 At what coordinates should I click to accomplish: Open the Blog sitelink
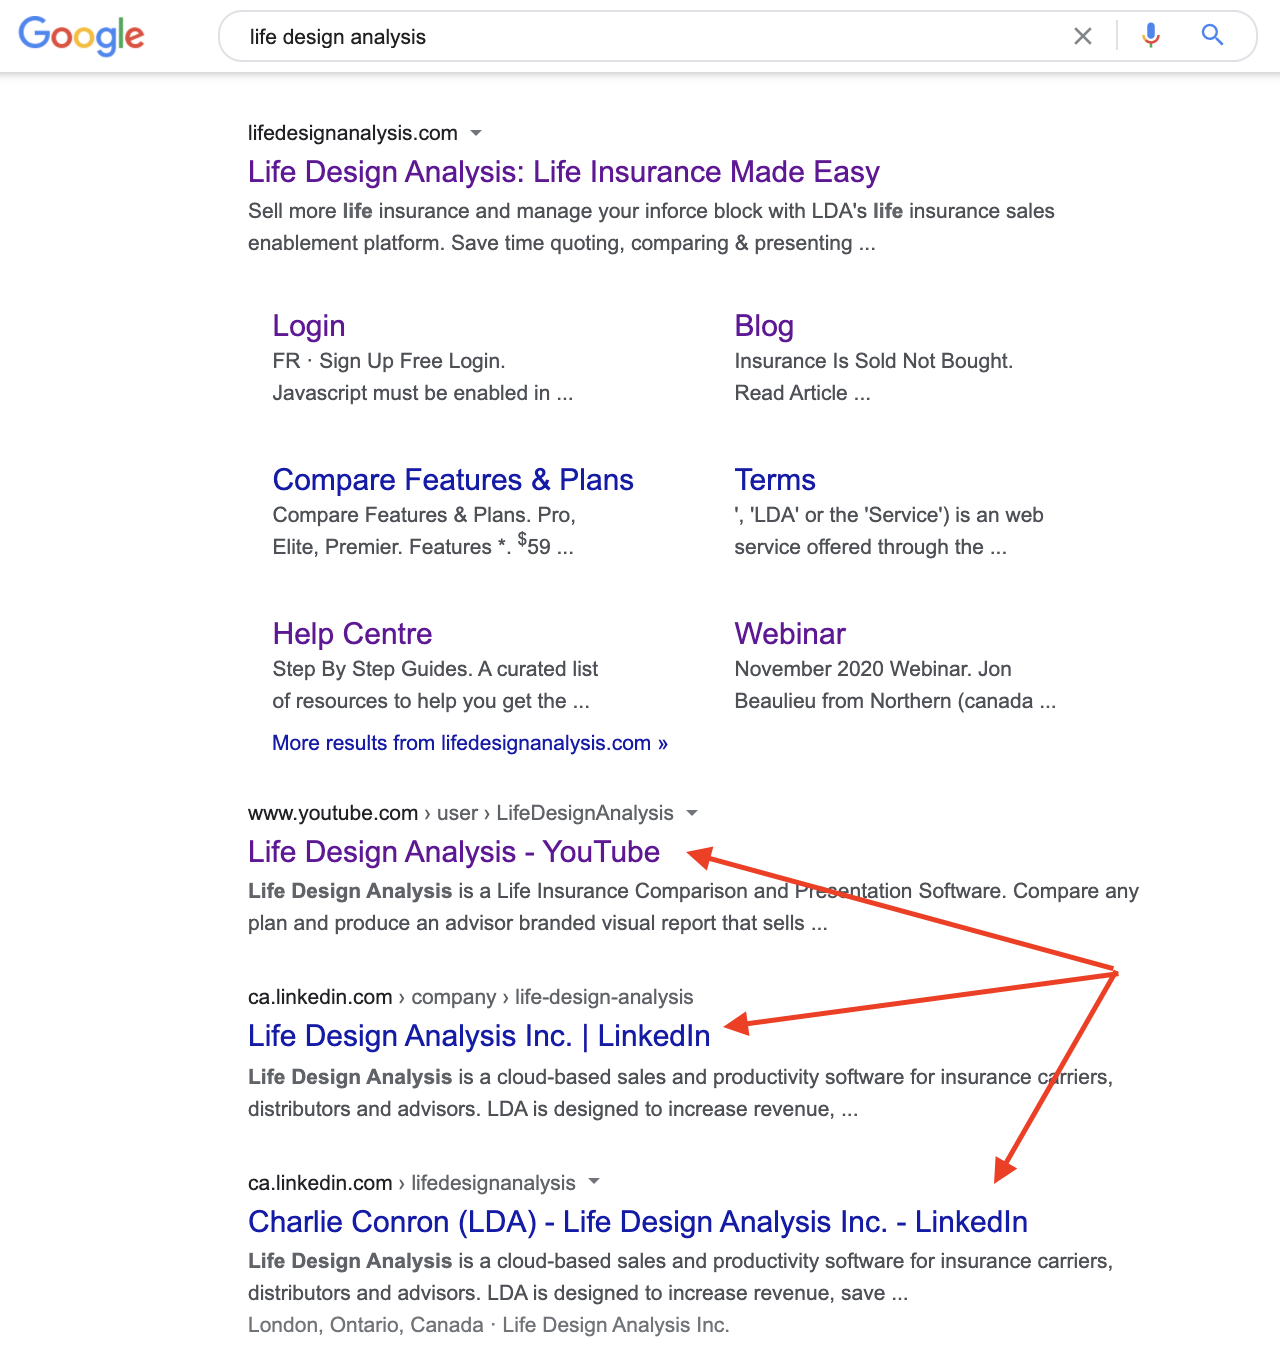pyautogui.click(x=764, y=326)
